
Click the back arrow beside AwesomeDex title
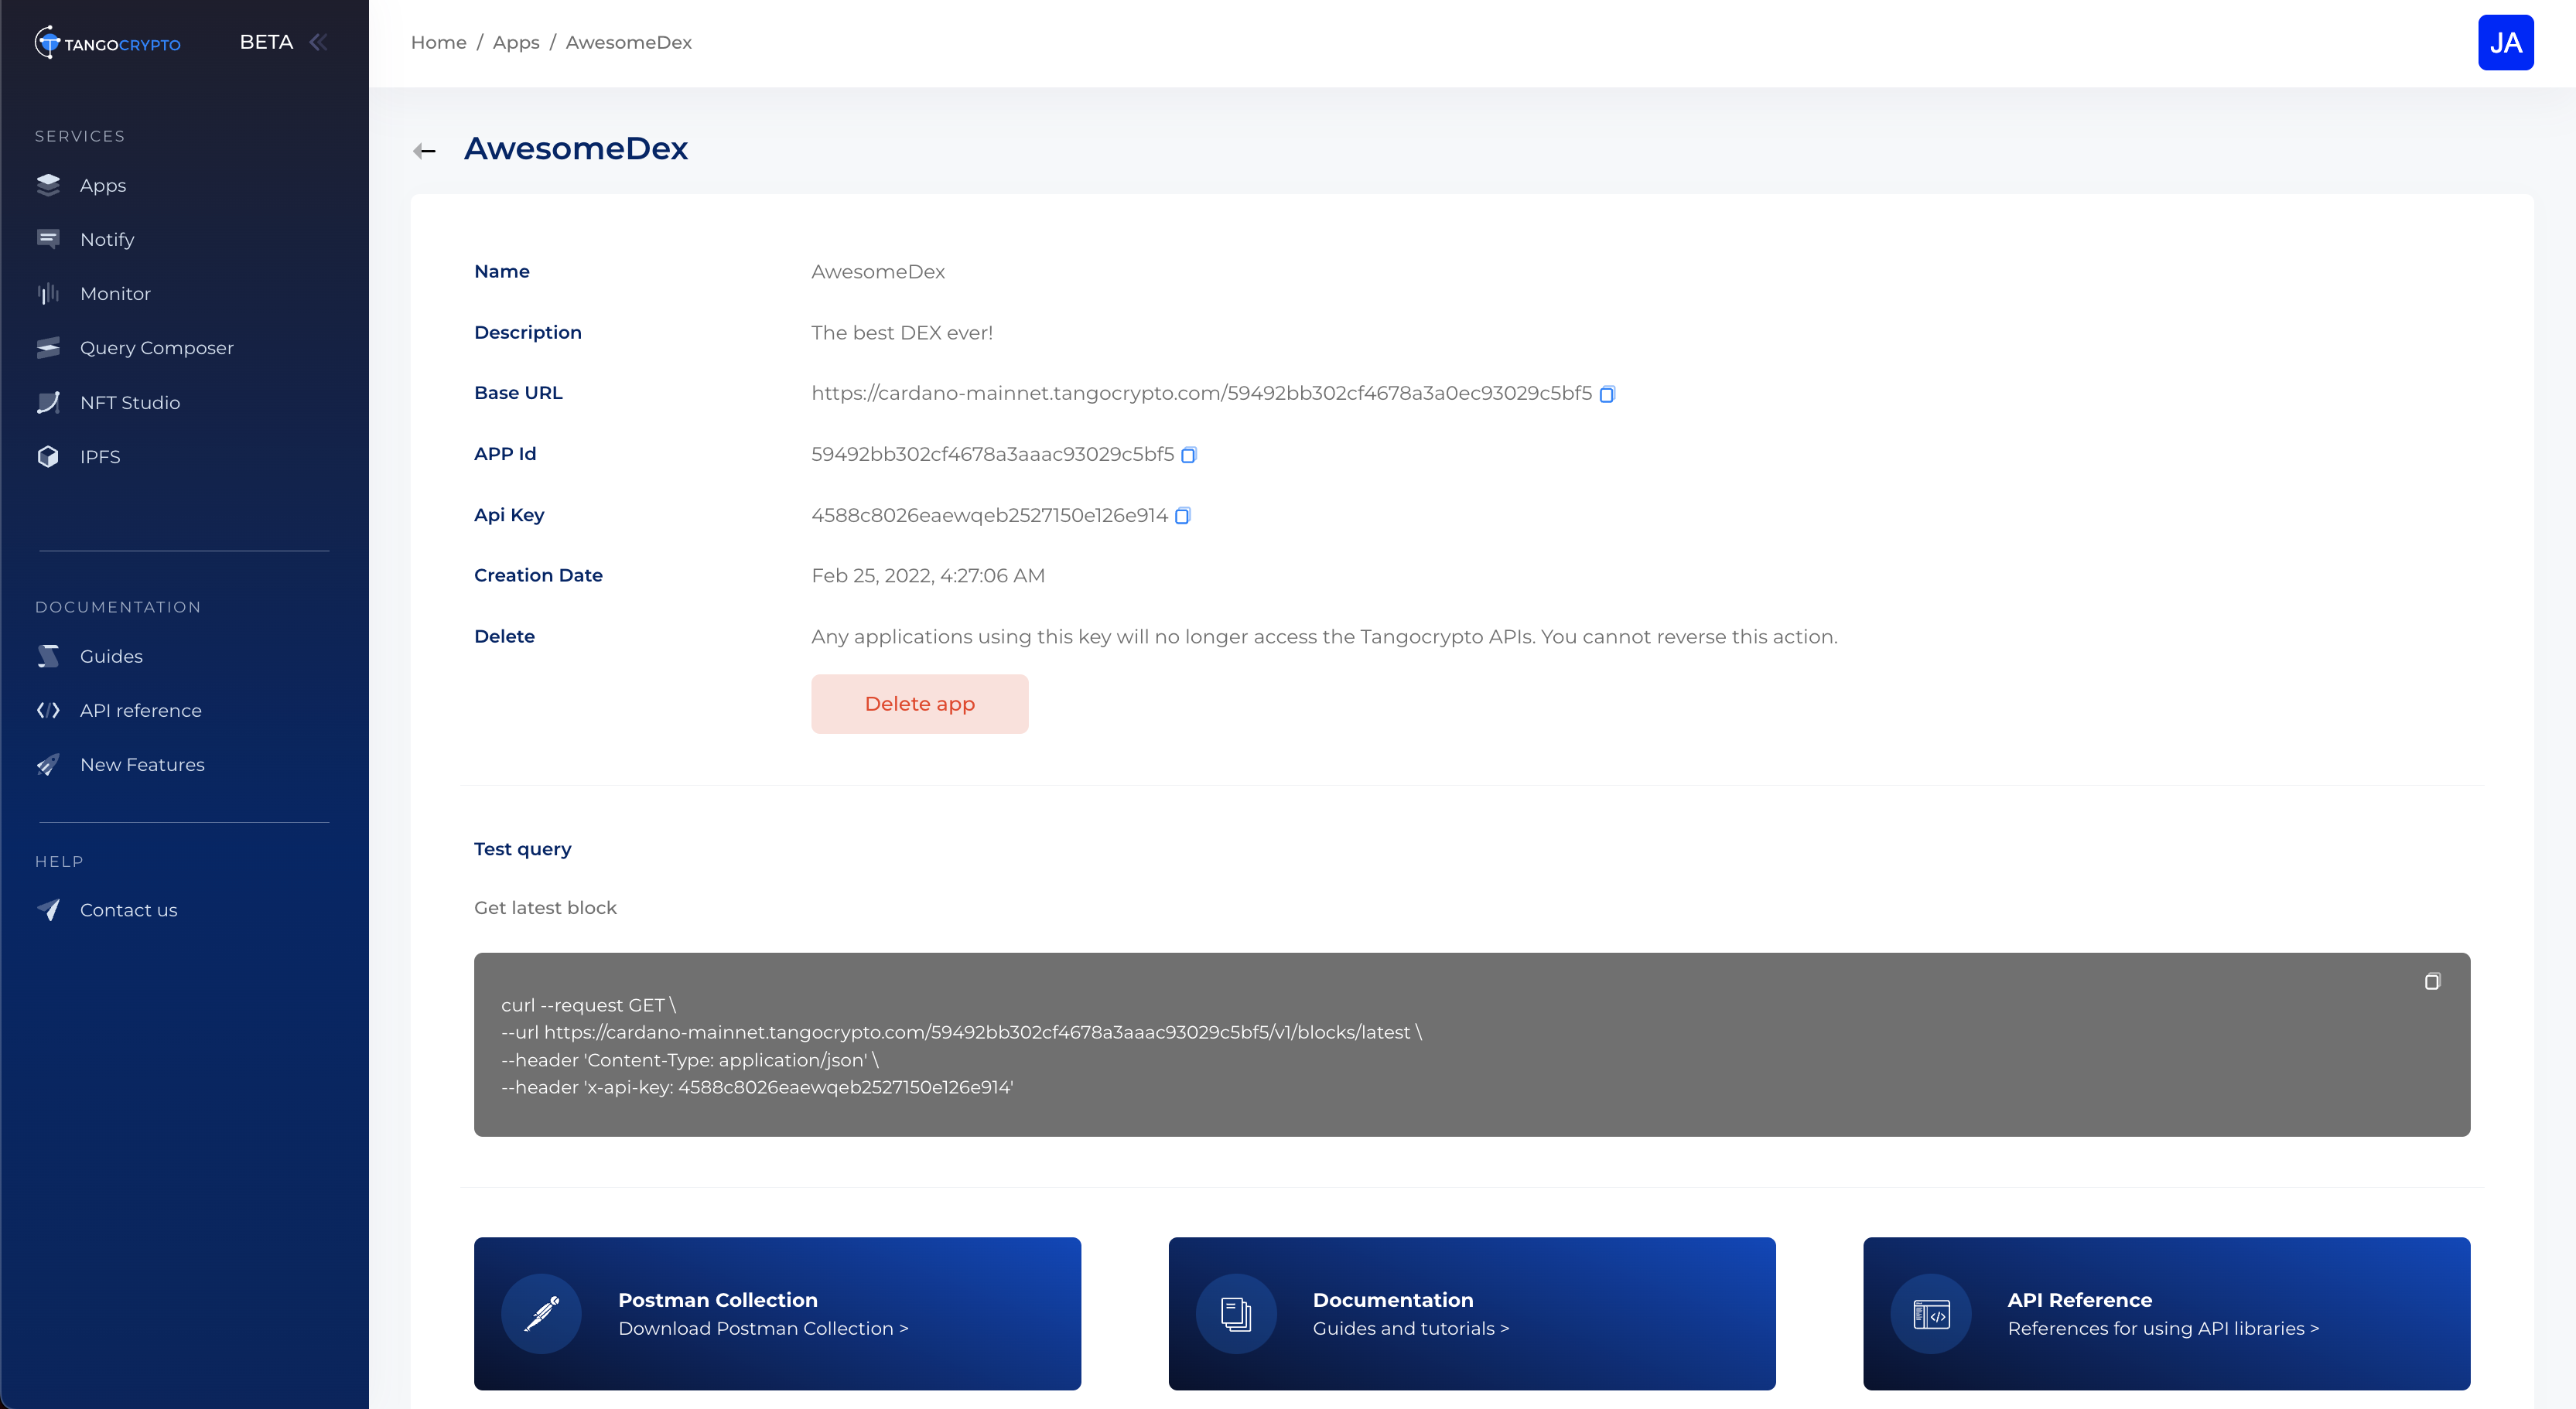tap(424, 151)
